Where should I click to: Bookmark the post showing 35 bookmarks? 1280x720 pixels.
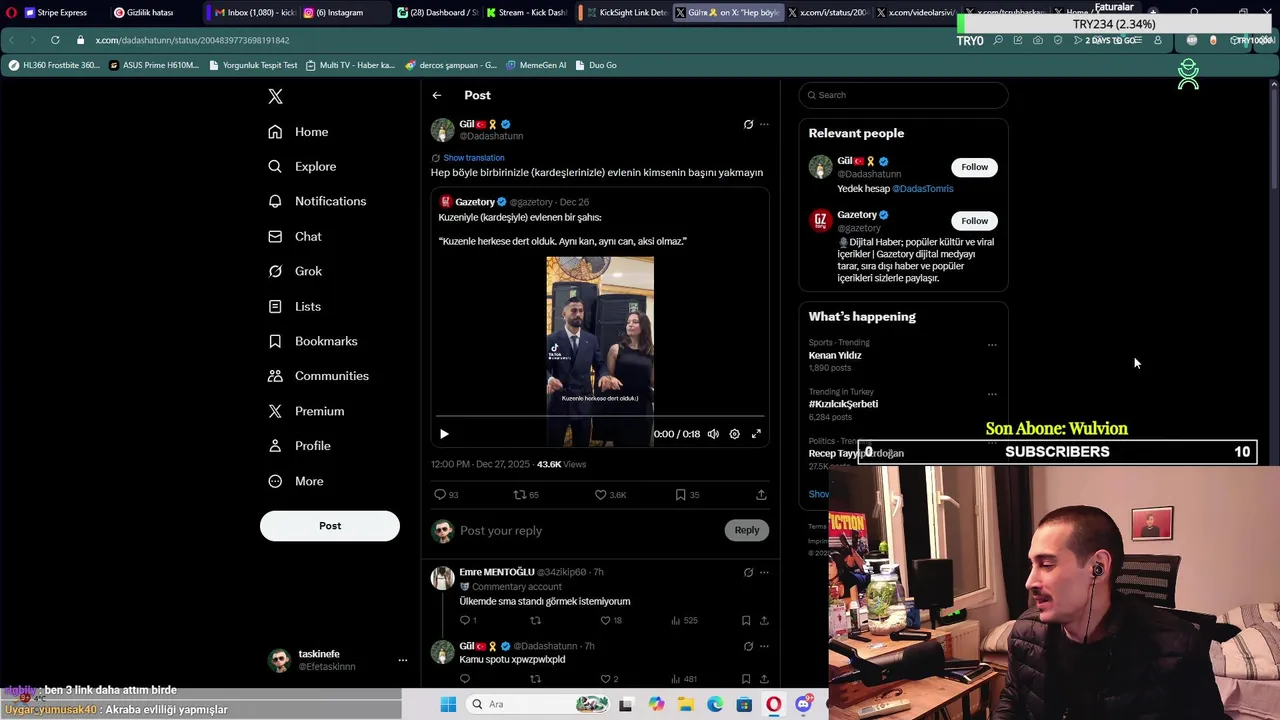tap(687, 495)
